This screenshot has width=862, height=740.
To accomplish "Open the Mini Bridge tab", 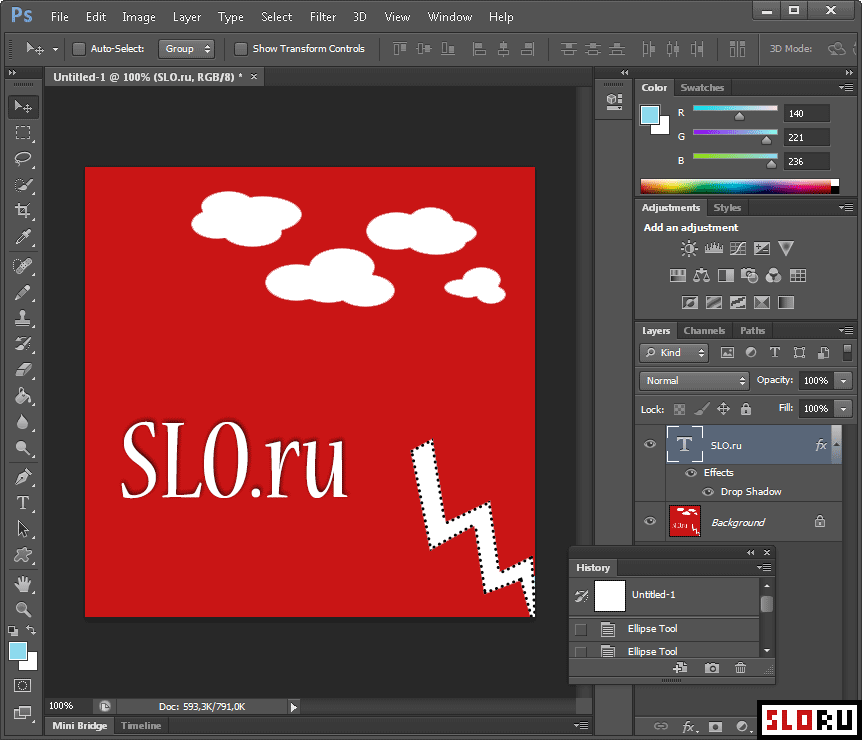I will point(80,726).
